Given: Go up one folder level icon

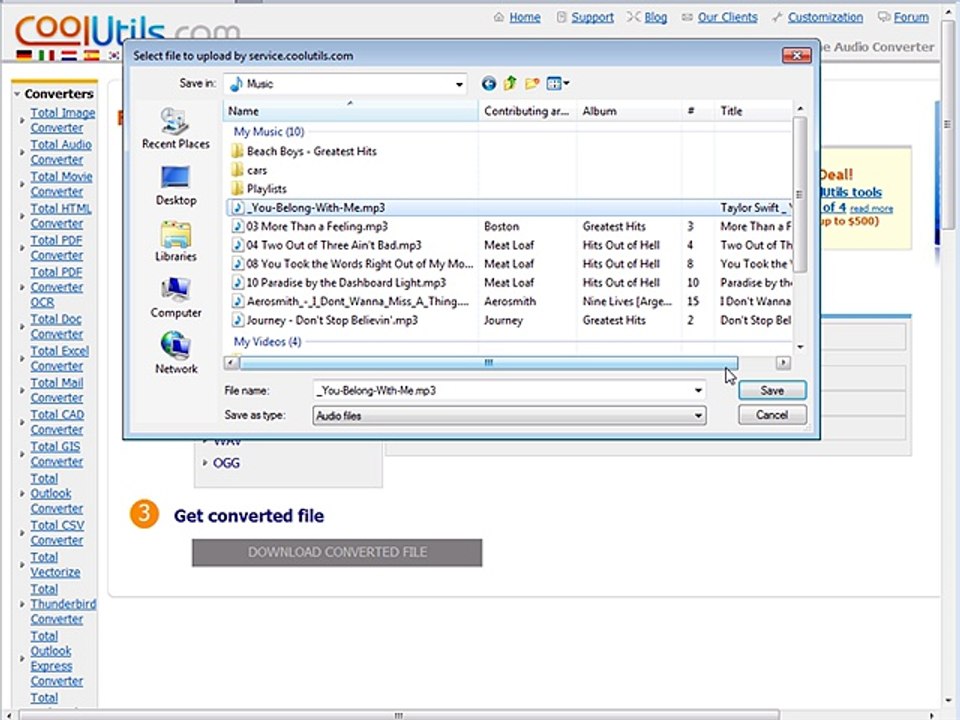Looking at the screenshot, I should [510, 83].
